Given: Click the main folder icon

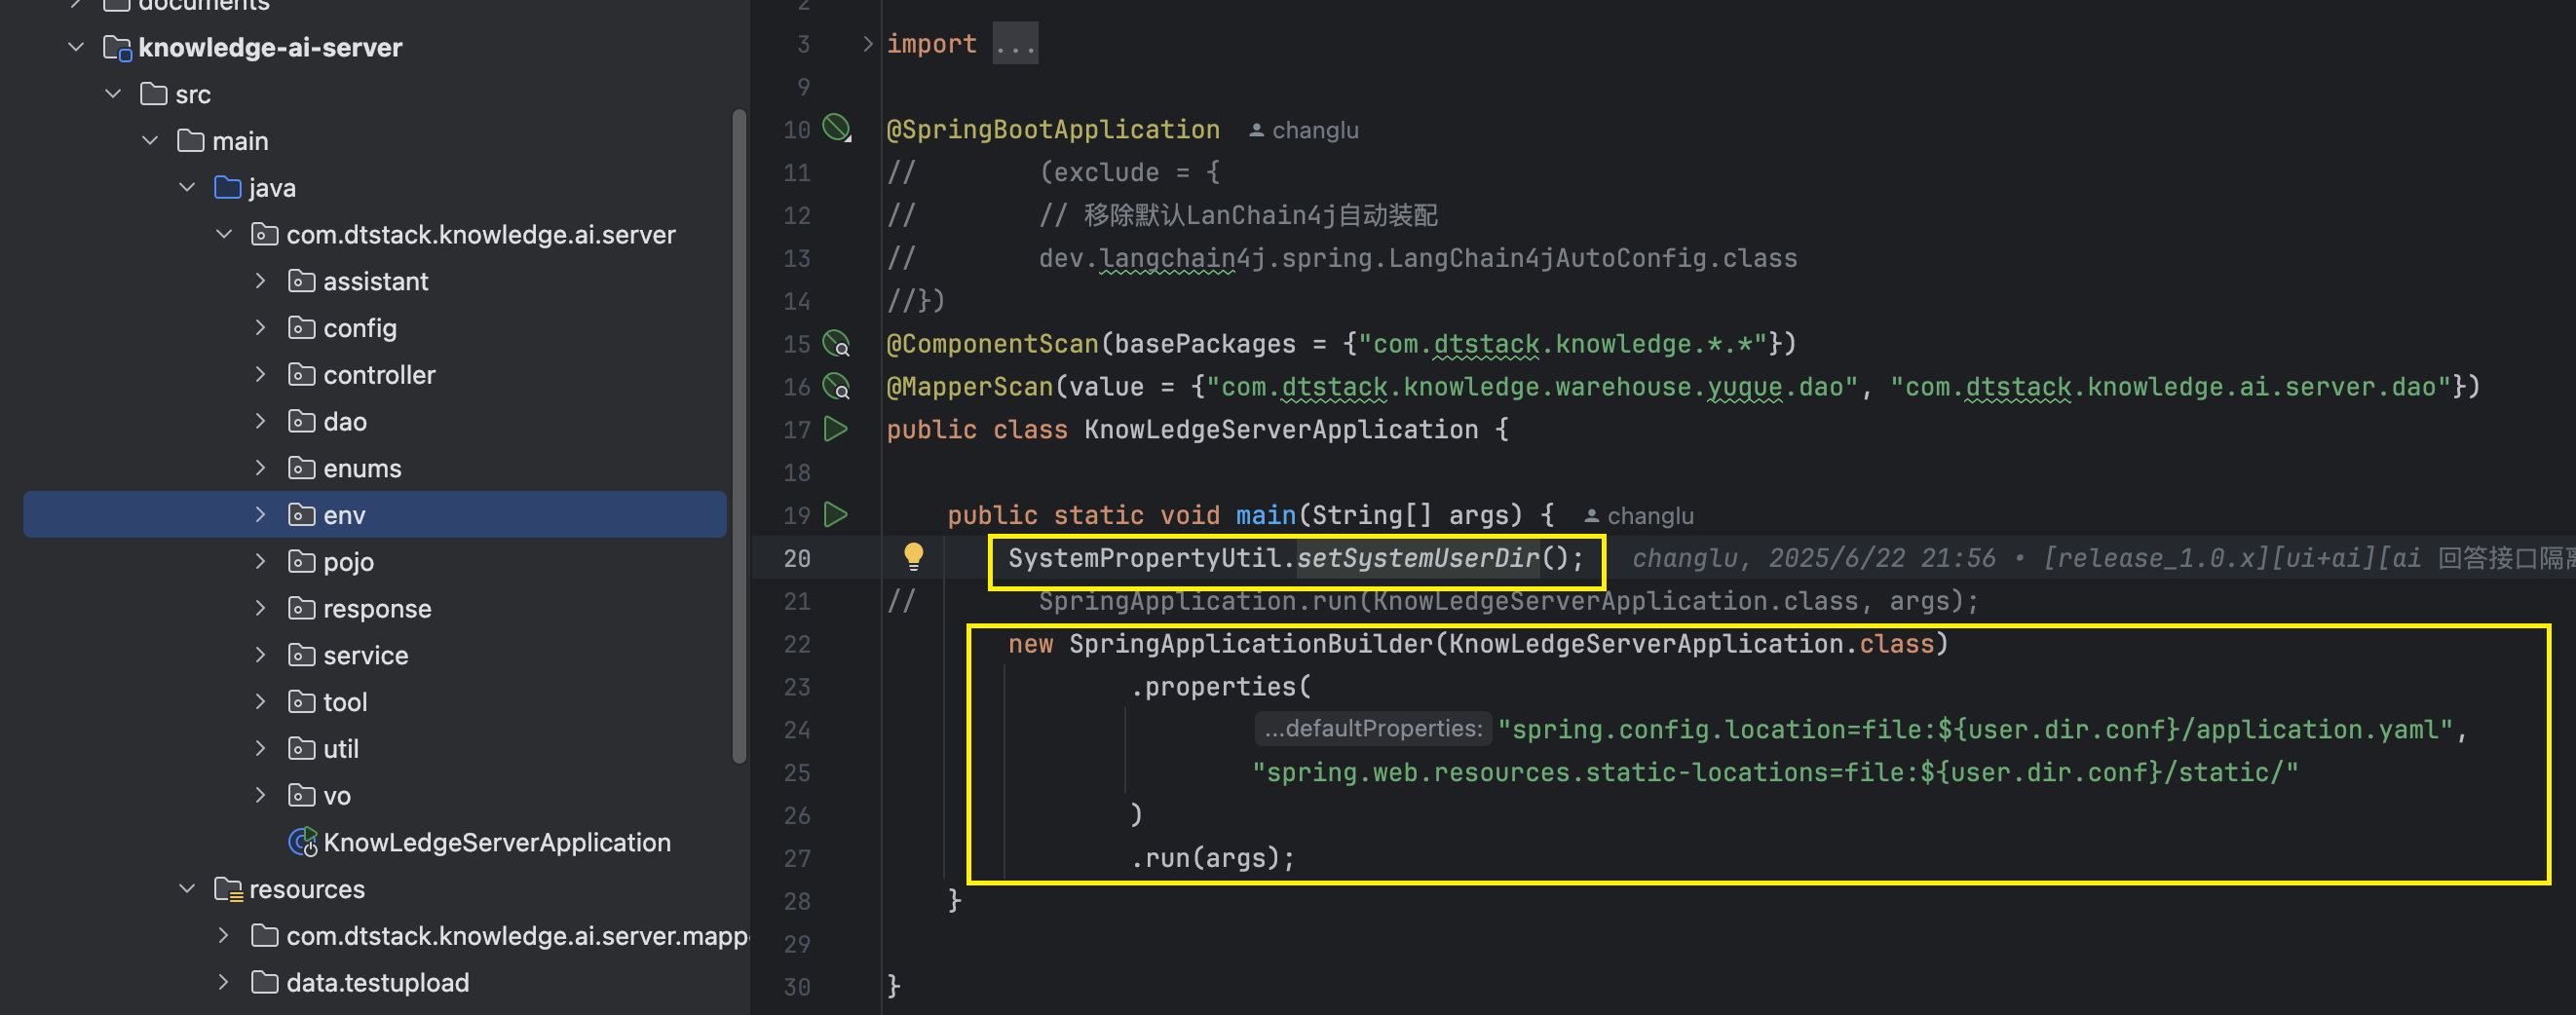Looking at the screenshot, I should (191, 141).
